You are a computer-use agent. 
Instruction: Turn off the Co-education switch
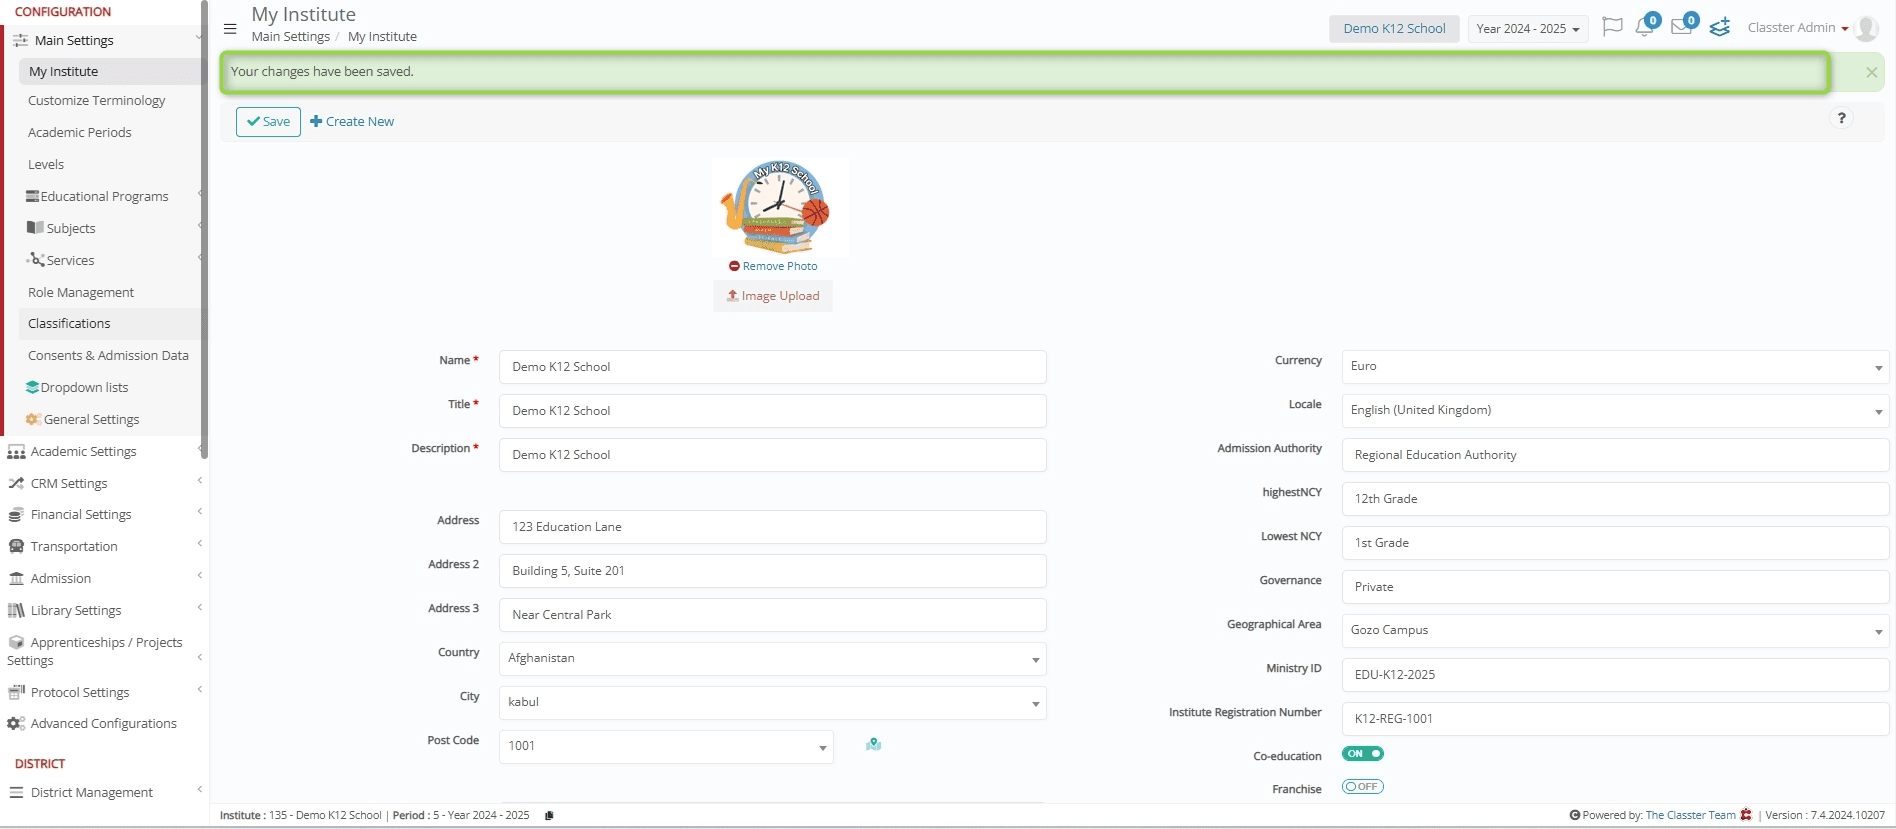click(x=1362, y=754)
